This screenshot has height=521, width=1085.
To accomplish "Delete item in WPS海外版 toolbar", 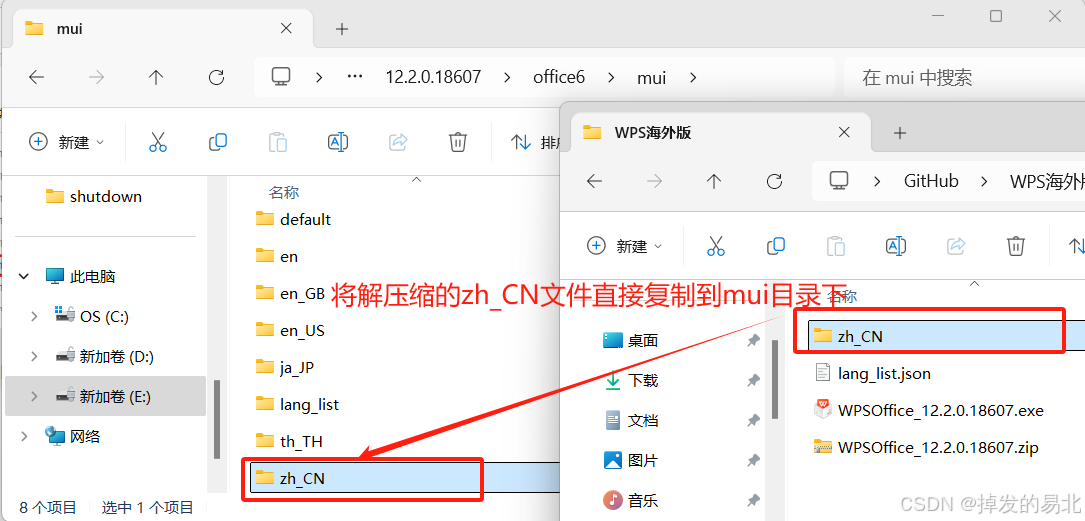I will [1016, 246].
